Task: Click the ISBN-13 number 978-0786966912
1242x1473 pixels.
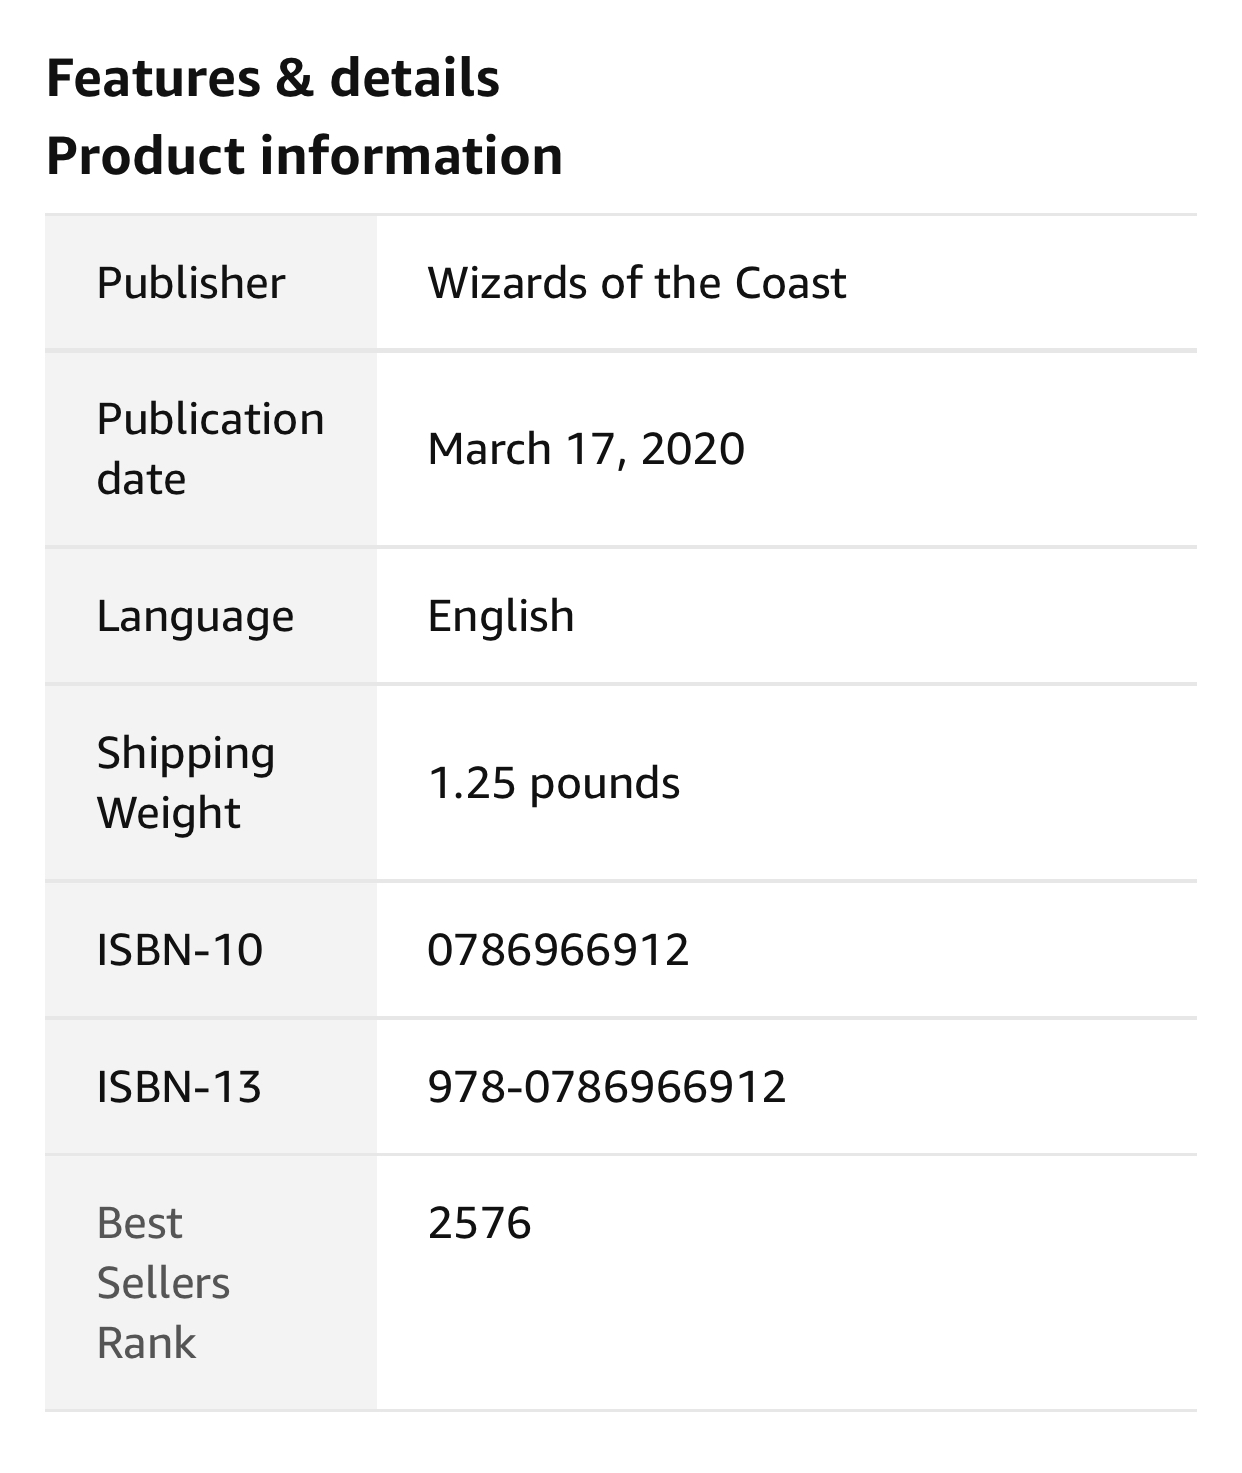Action: (607, 1086)
